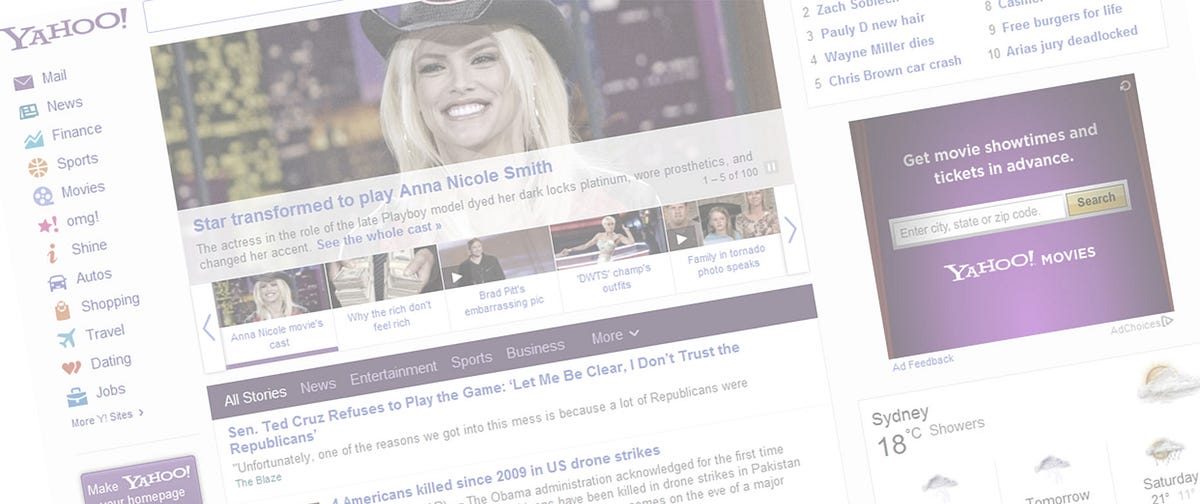Click the Sydney weather location
Screen dimensions: 1200x504
(900, 414)
